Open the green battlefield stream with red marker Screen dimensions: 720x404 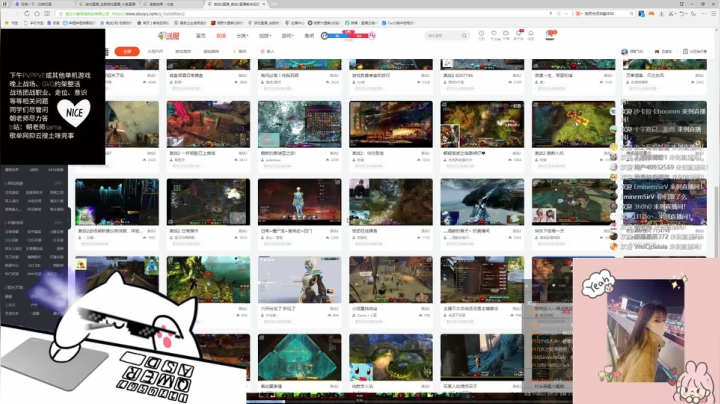click(x=573, y=124)
